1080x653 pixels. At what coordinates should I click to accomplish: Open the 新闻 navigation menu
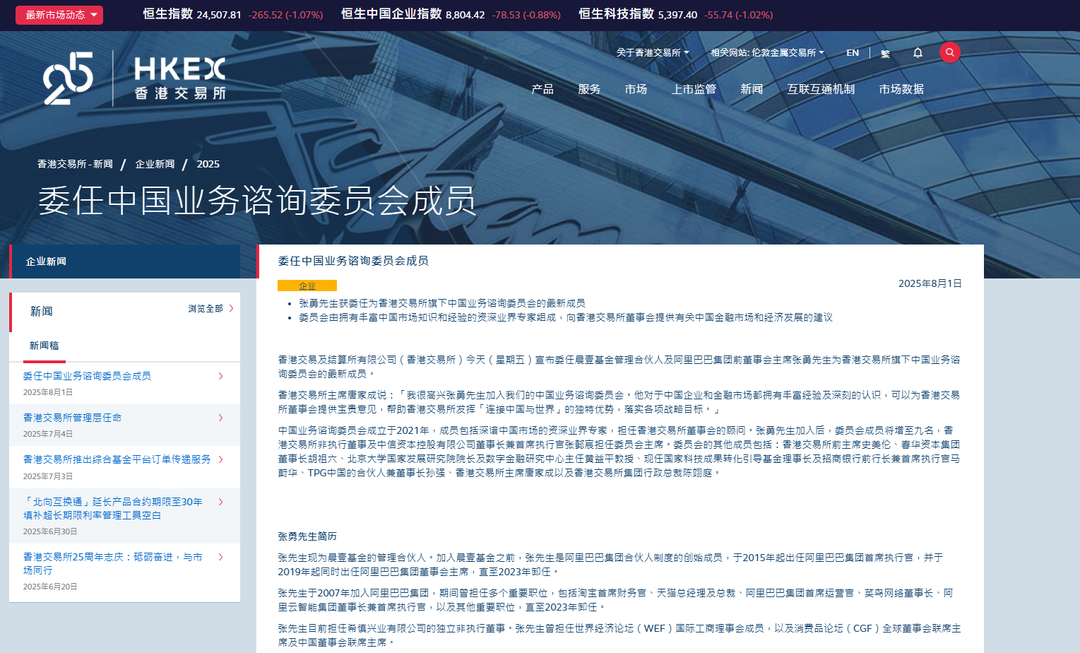[751, 89]
